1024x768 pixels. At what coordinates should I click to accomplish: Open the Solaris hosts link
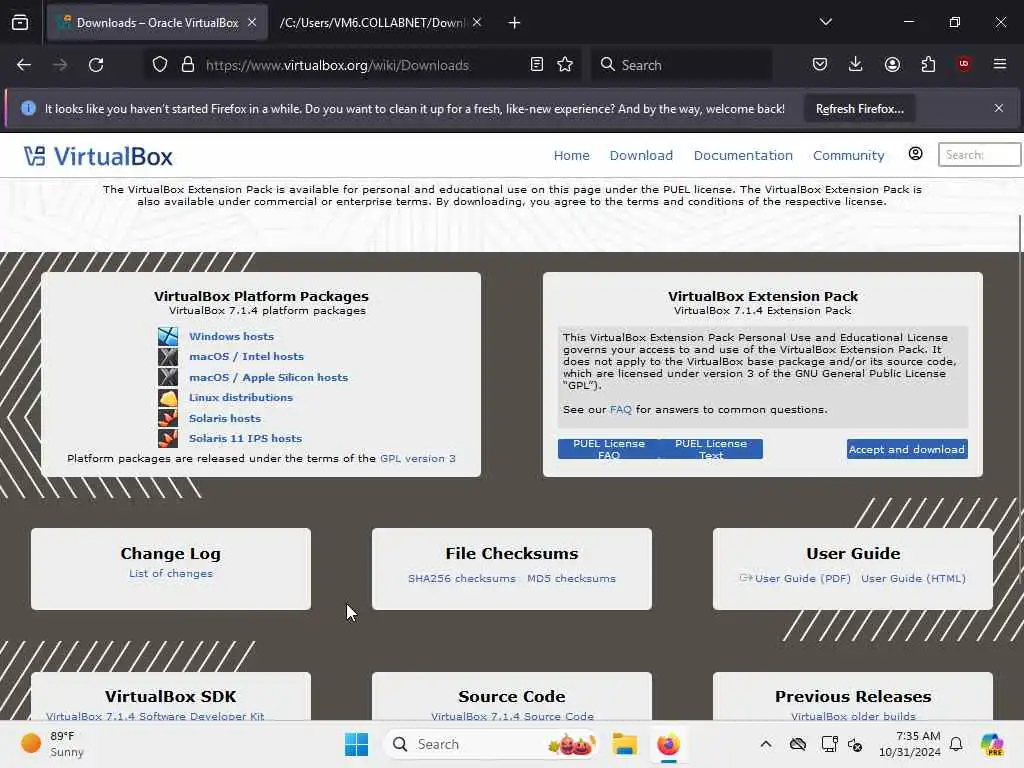point(225,419)
